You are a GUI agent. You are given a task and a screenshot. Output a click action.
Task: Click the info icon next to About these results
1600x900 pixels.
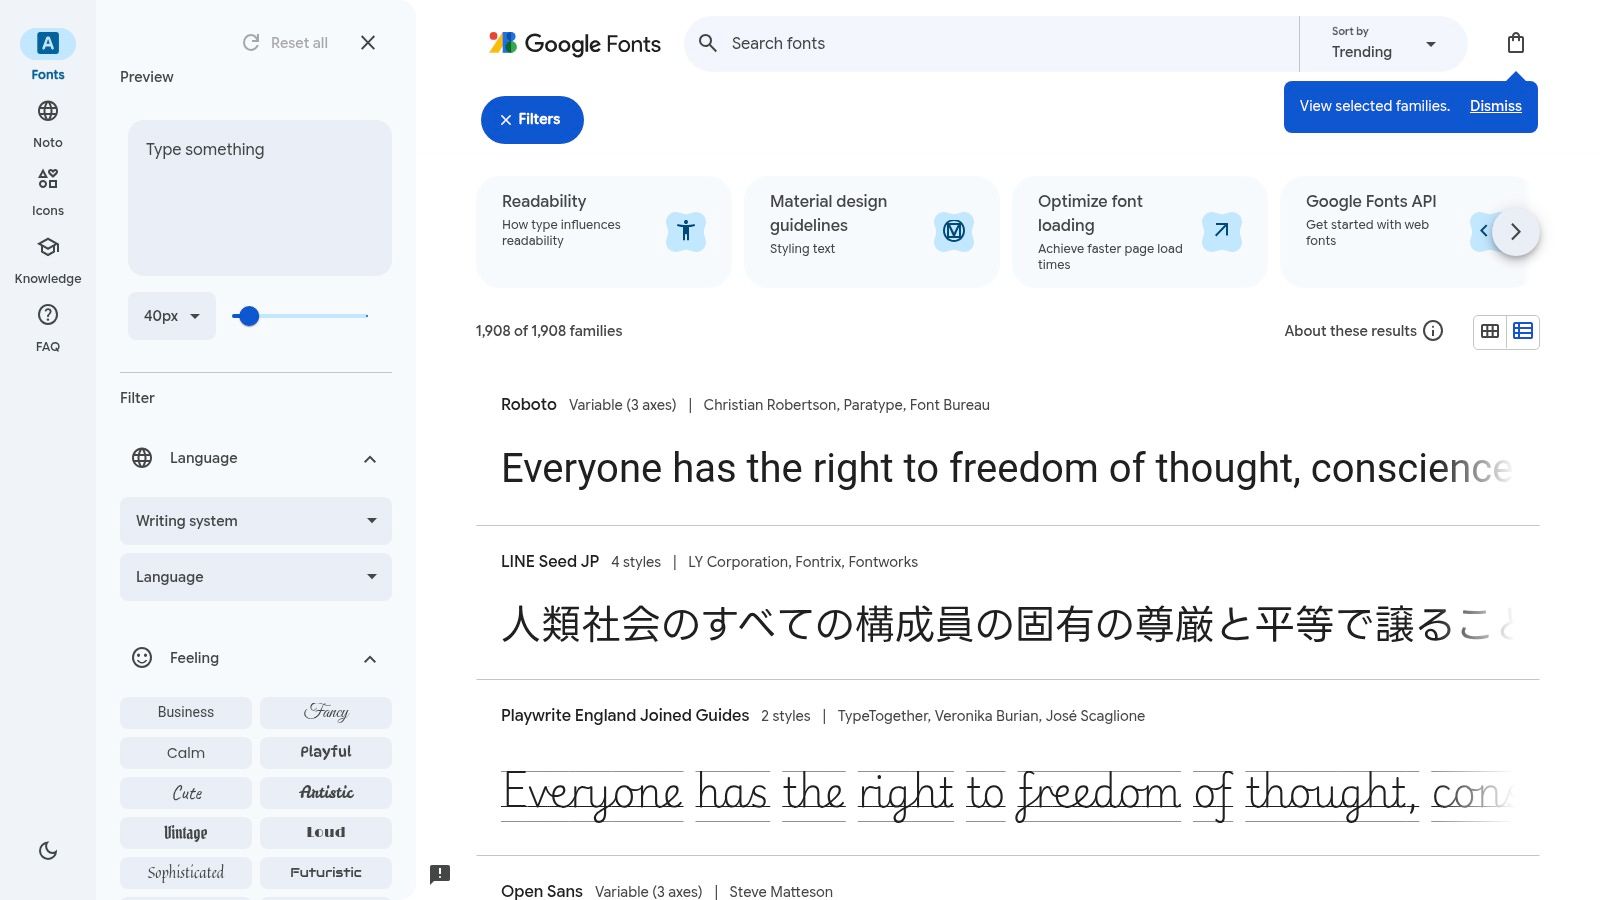click(x=1433, y=330)
